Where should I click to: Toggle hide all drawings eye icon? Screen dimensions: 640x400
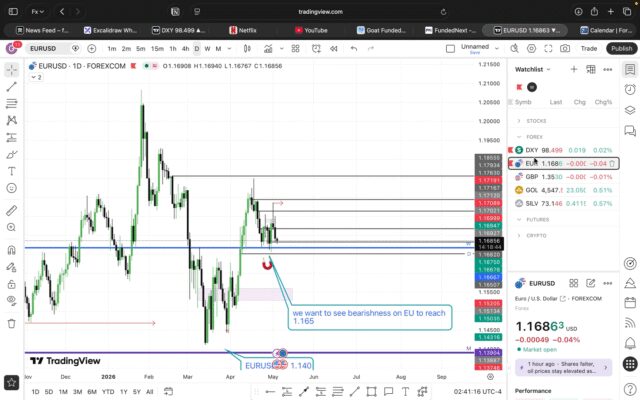[11, 301]
